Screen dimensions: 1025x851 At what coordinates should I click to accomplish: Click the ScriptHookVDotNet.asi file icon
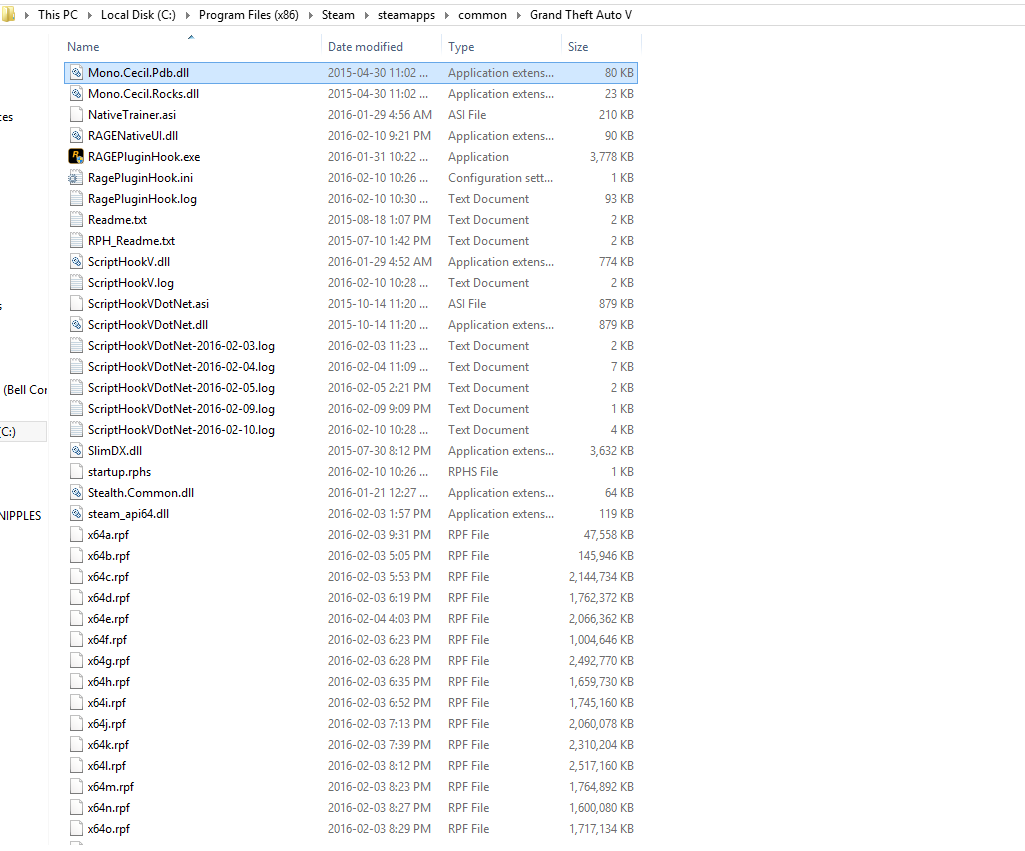point(76,303)
